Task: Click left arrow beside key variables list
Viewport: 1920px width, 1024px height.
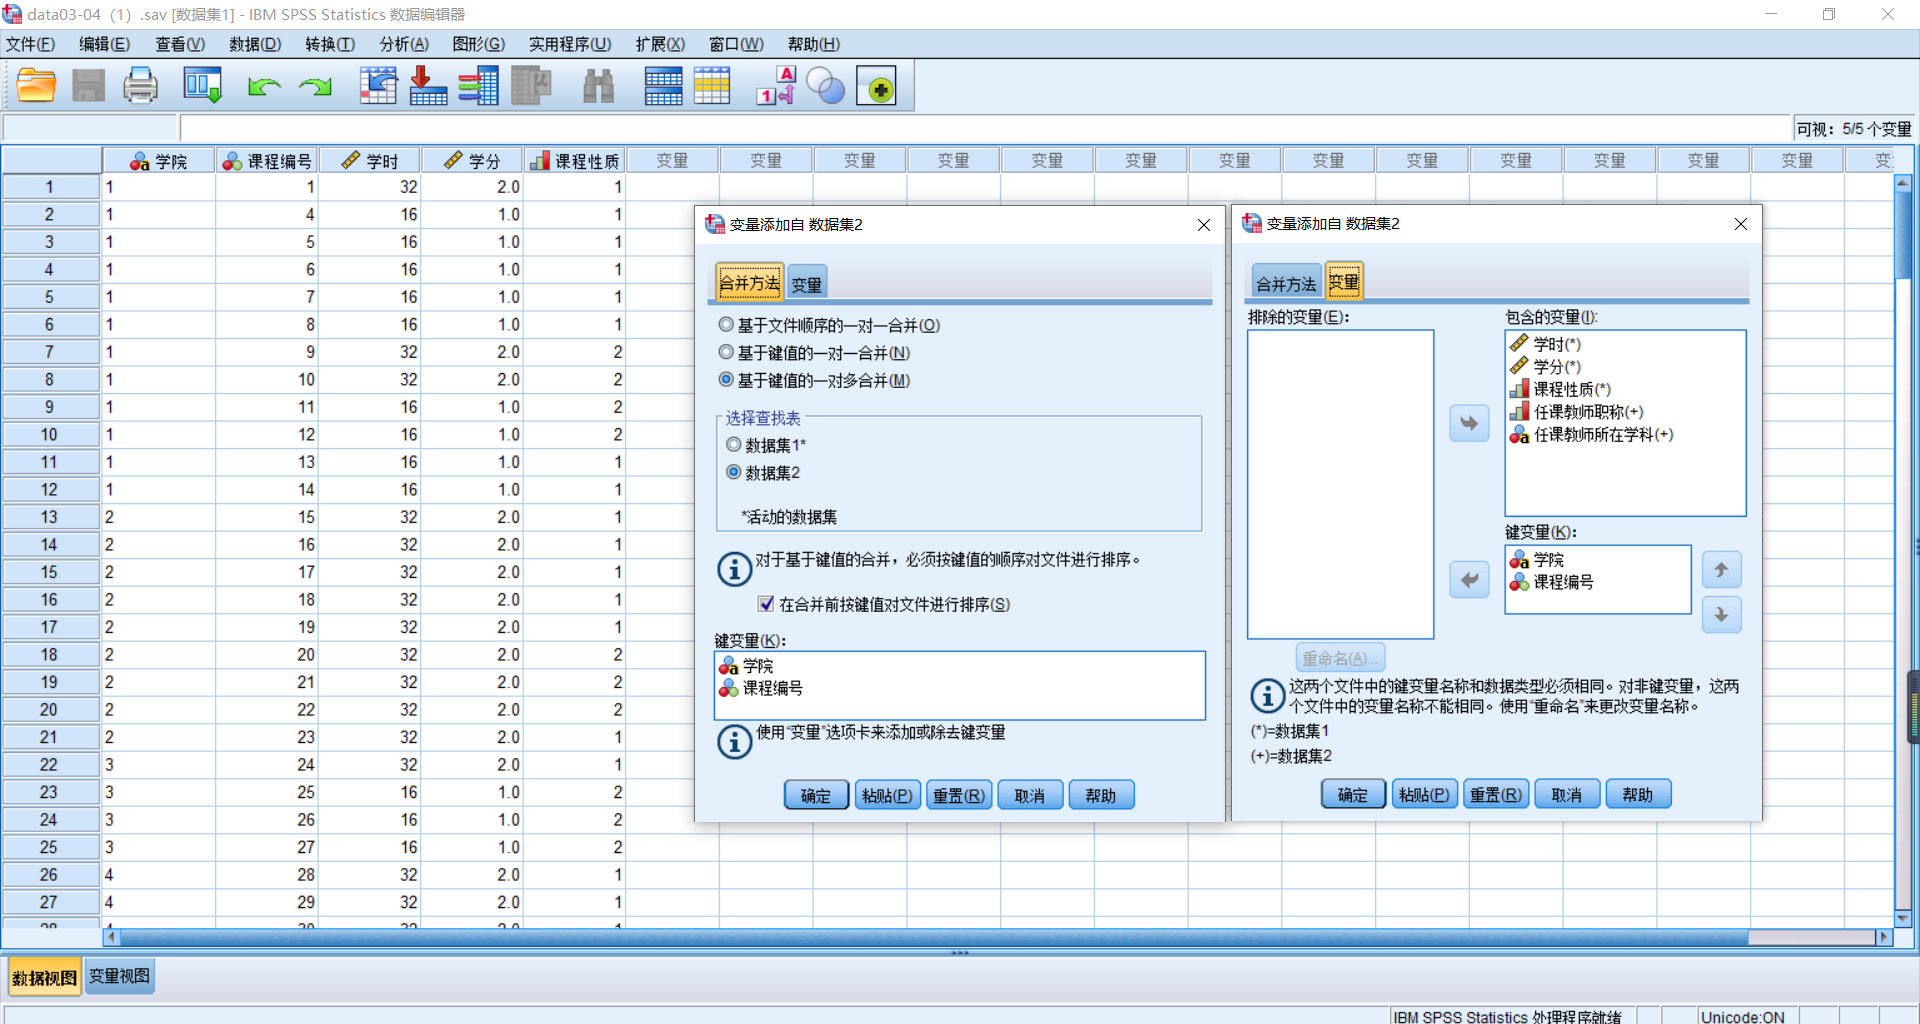Action: (x=1469, y=579)
